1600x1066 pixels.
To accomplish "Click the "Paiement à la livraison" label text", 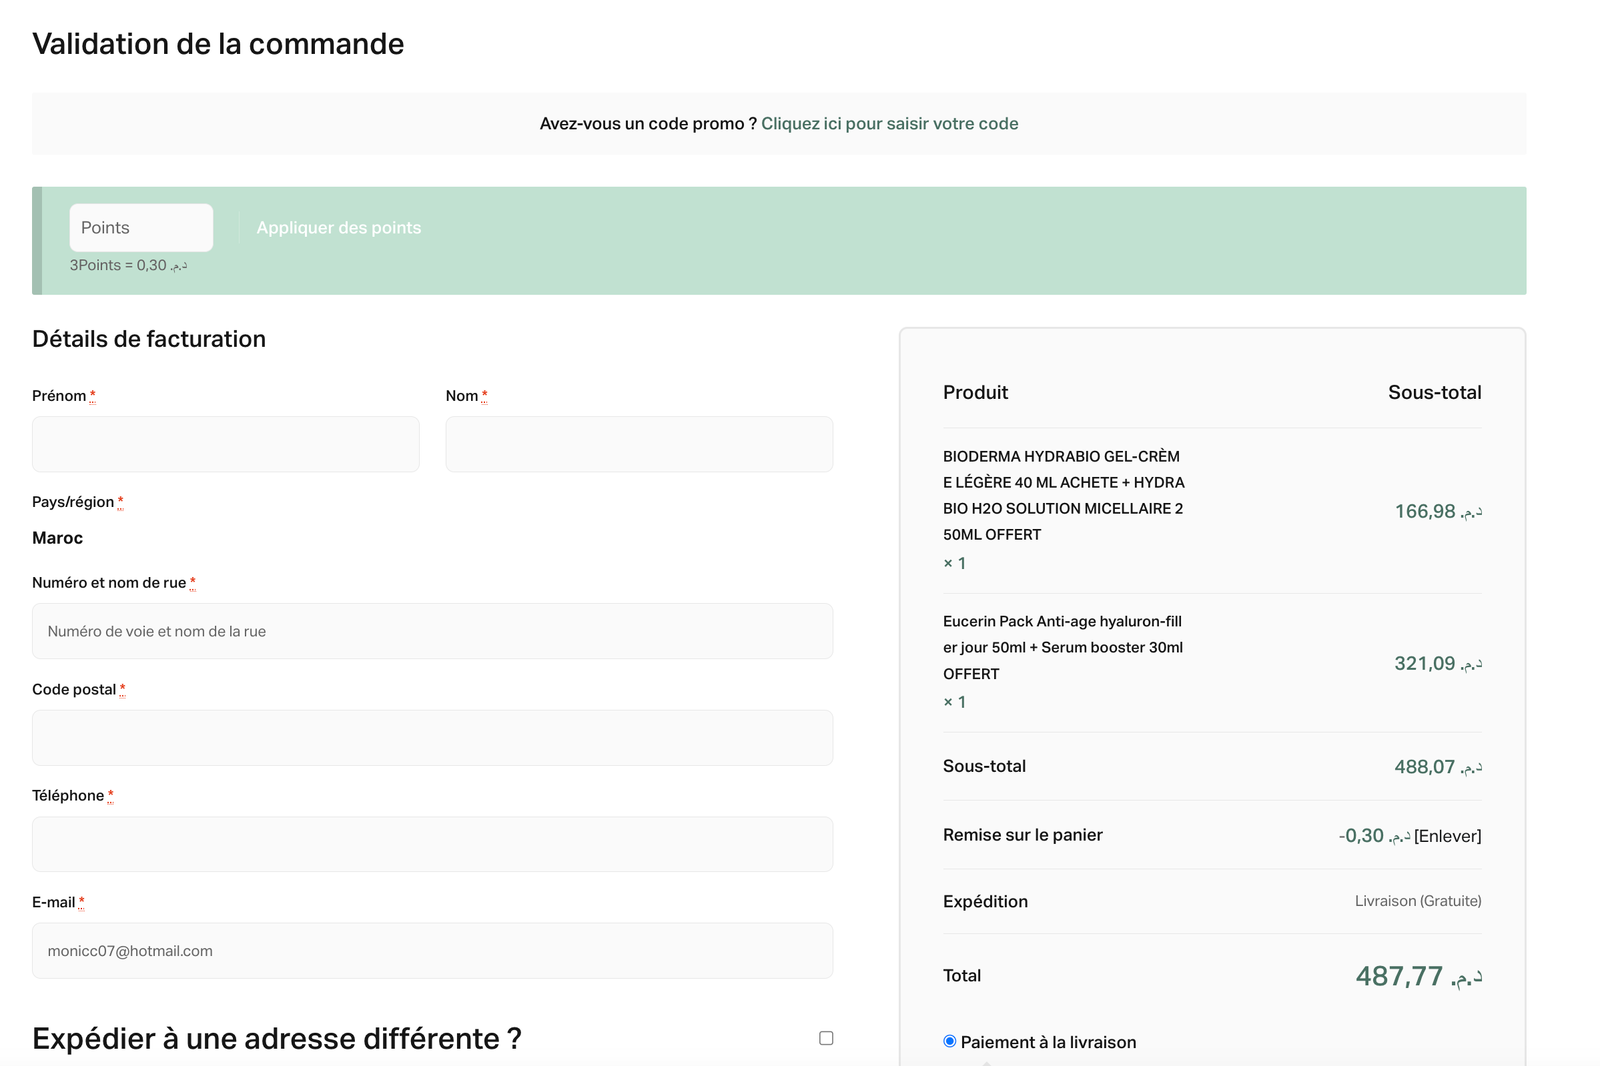I will (1048, 1042).
